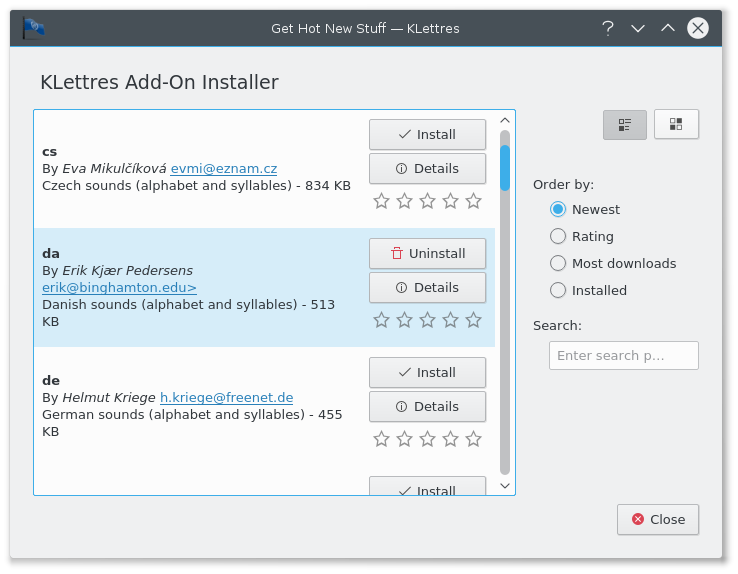Switch to icons grid view mode
738x574 pixels.
tap(676, 125)
